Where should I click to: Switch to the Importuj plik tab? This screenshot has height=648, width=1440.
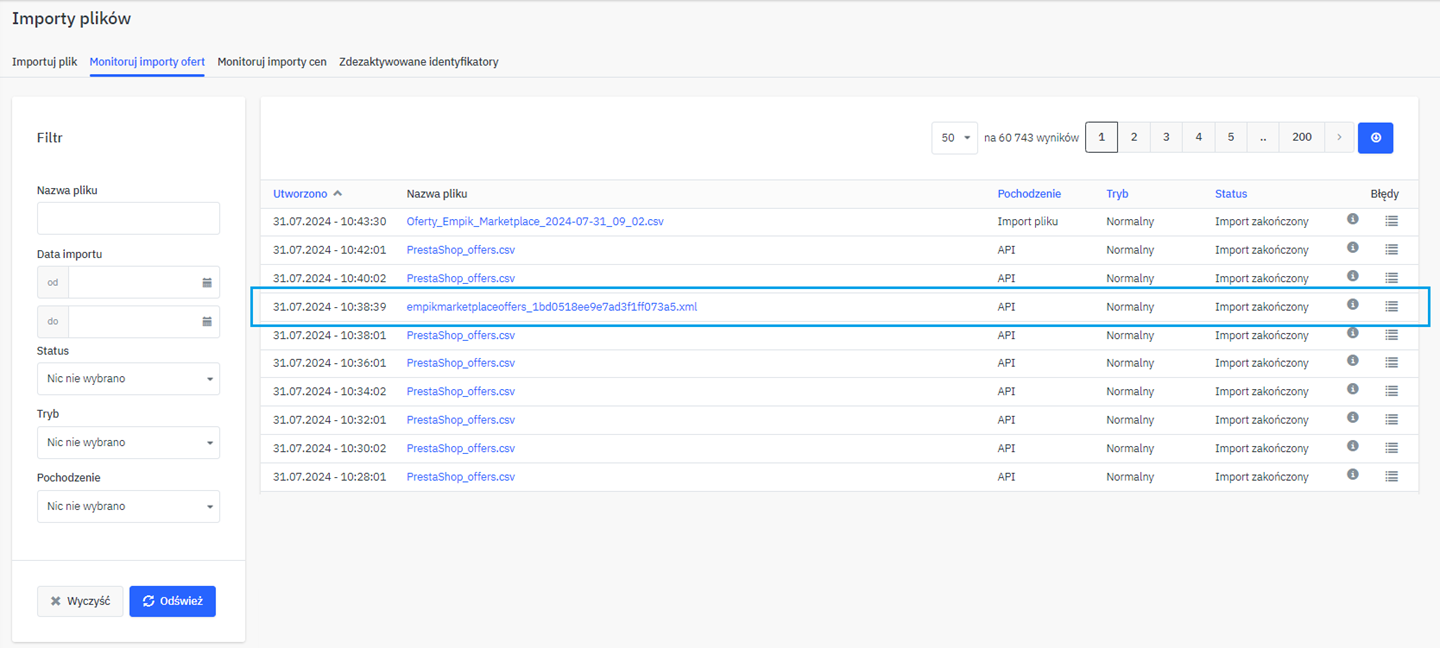(x=44, y=62)
